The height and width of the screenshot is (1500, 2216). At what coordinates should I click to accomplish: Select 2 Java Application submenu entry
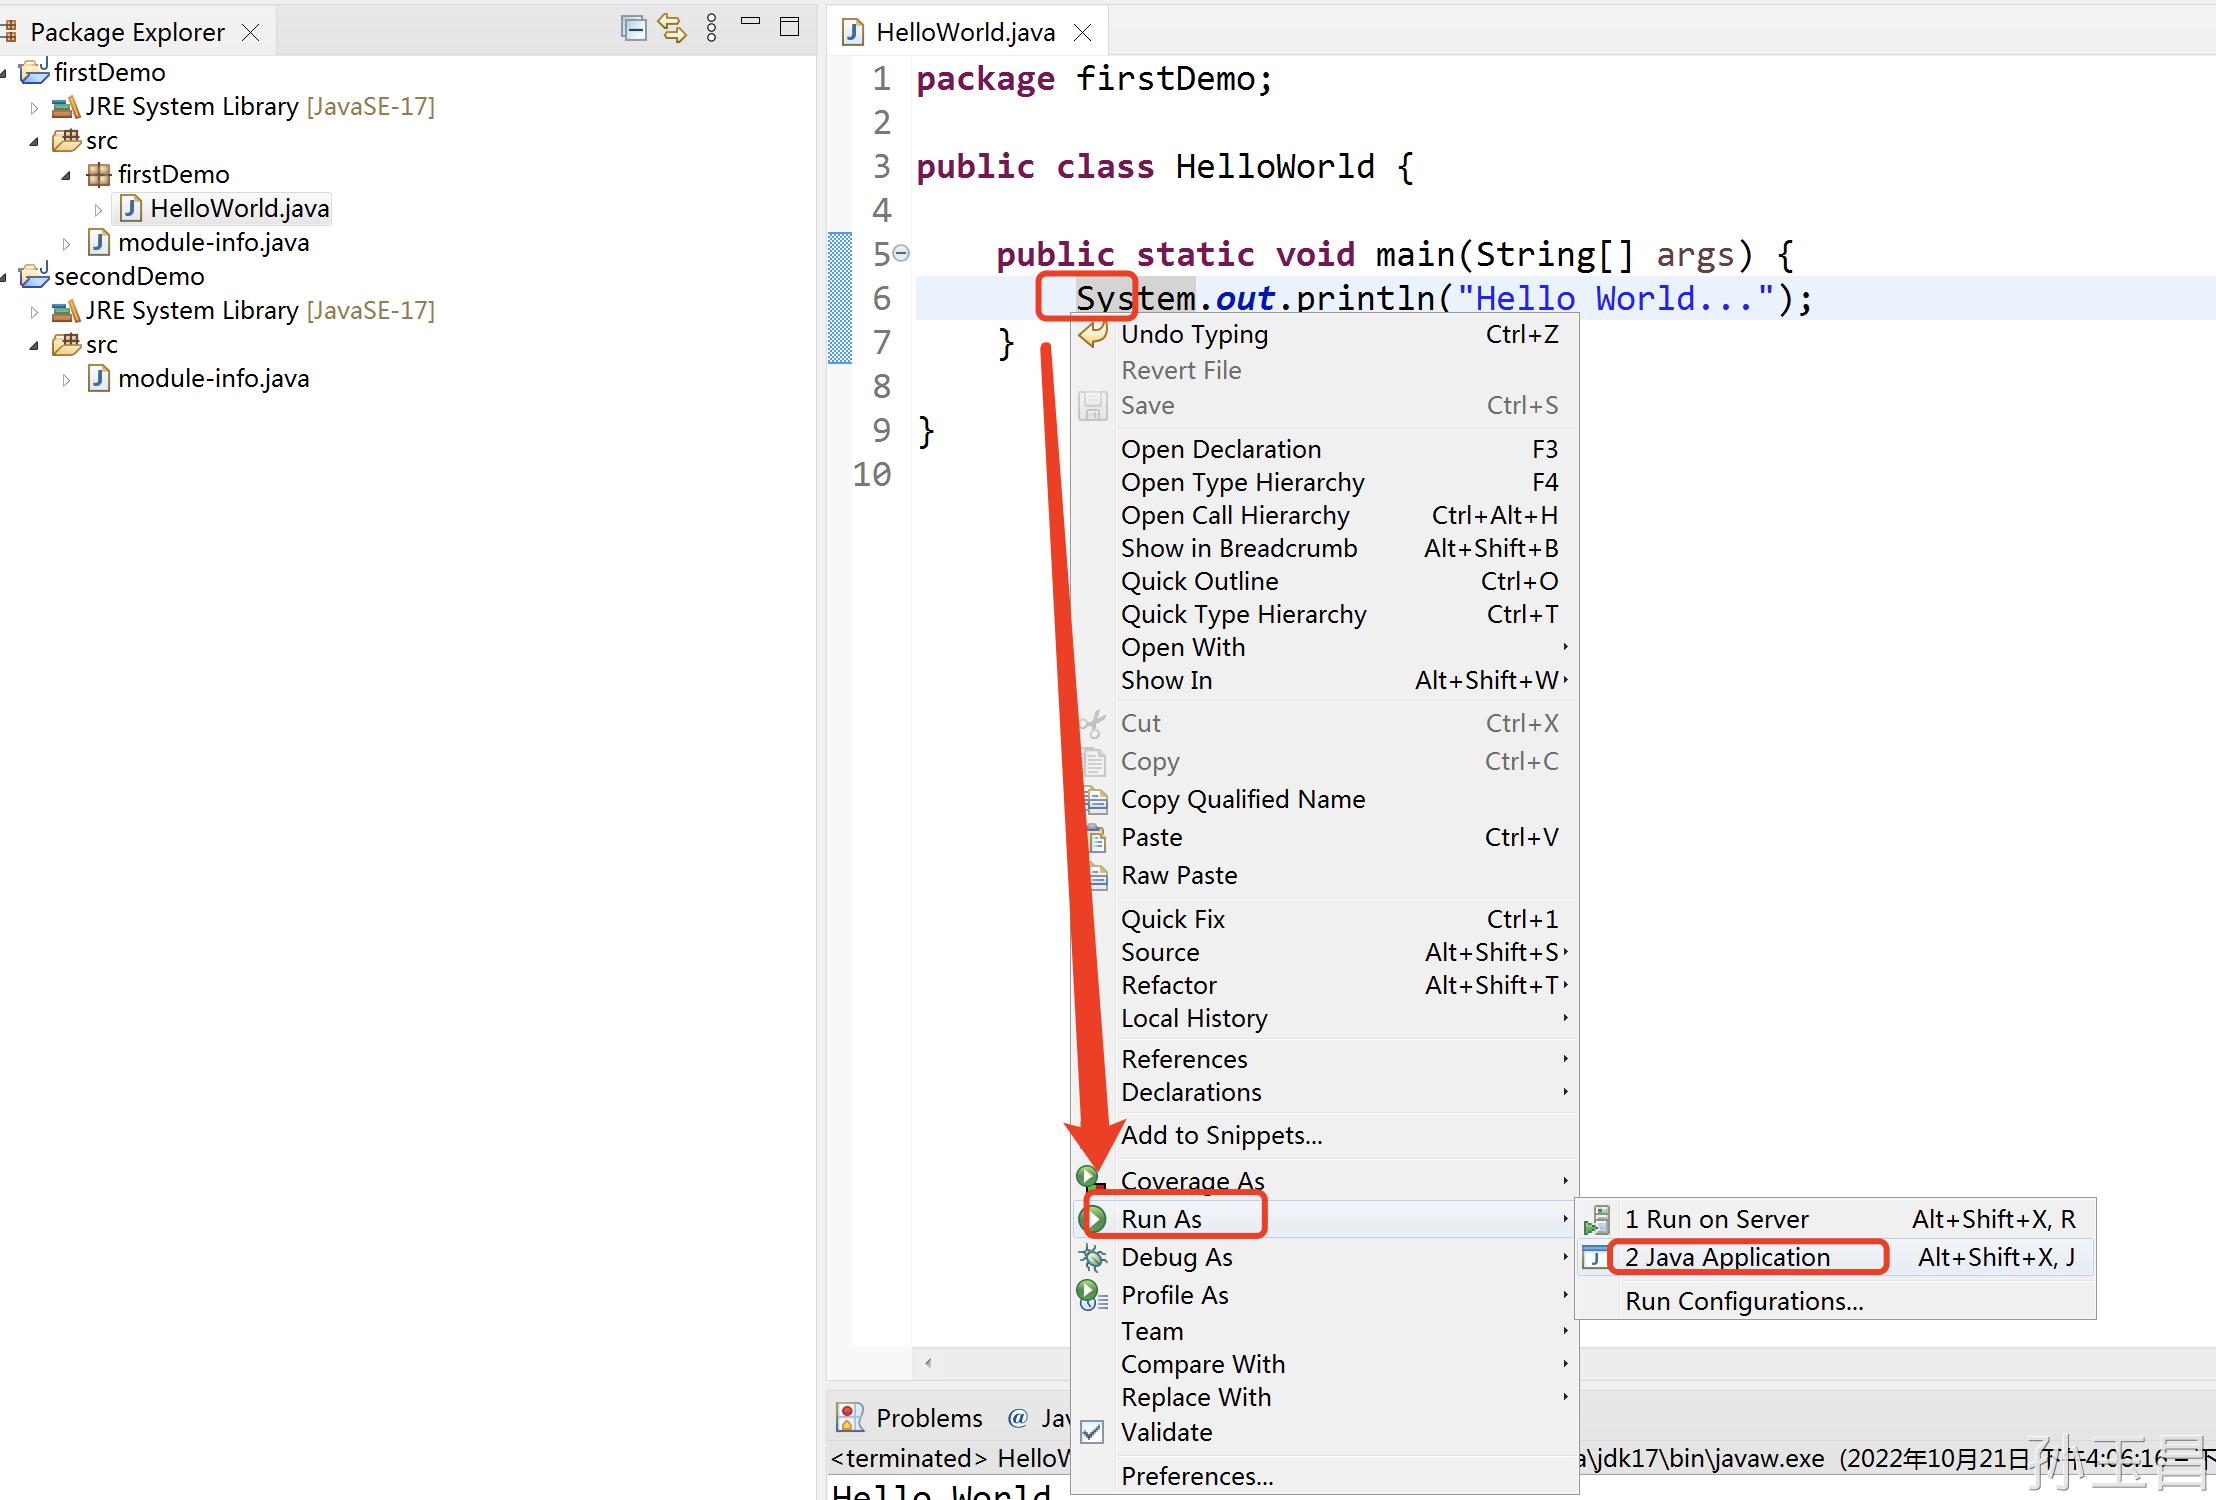(x=1727, y=1257)
